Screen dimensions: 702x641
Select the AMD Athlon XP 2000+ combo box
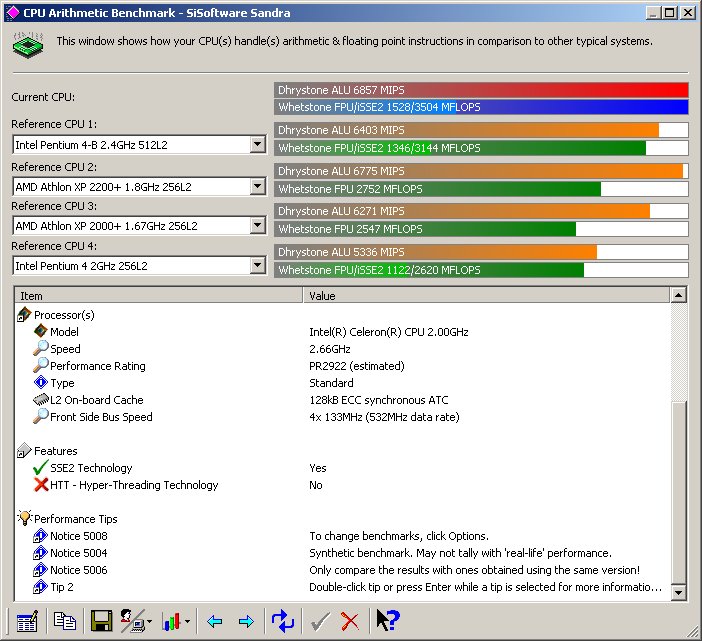click(x=140, y=226)
